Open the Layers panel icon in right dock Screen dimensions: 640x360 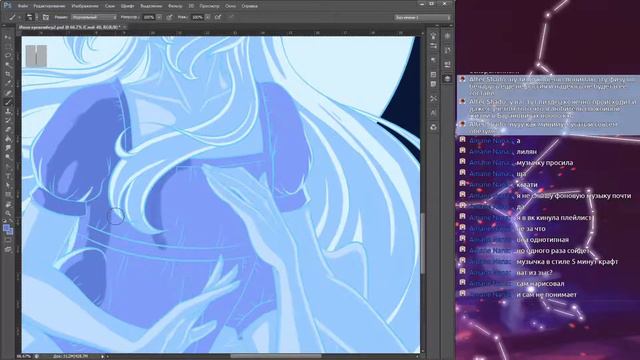(x=447, y=78)
